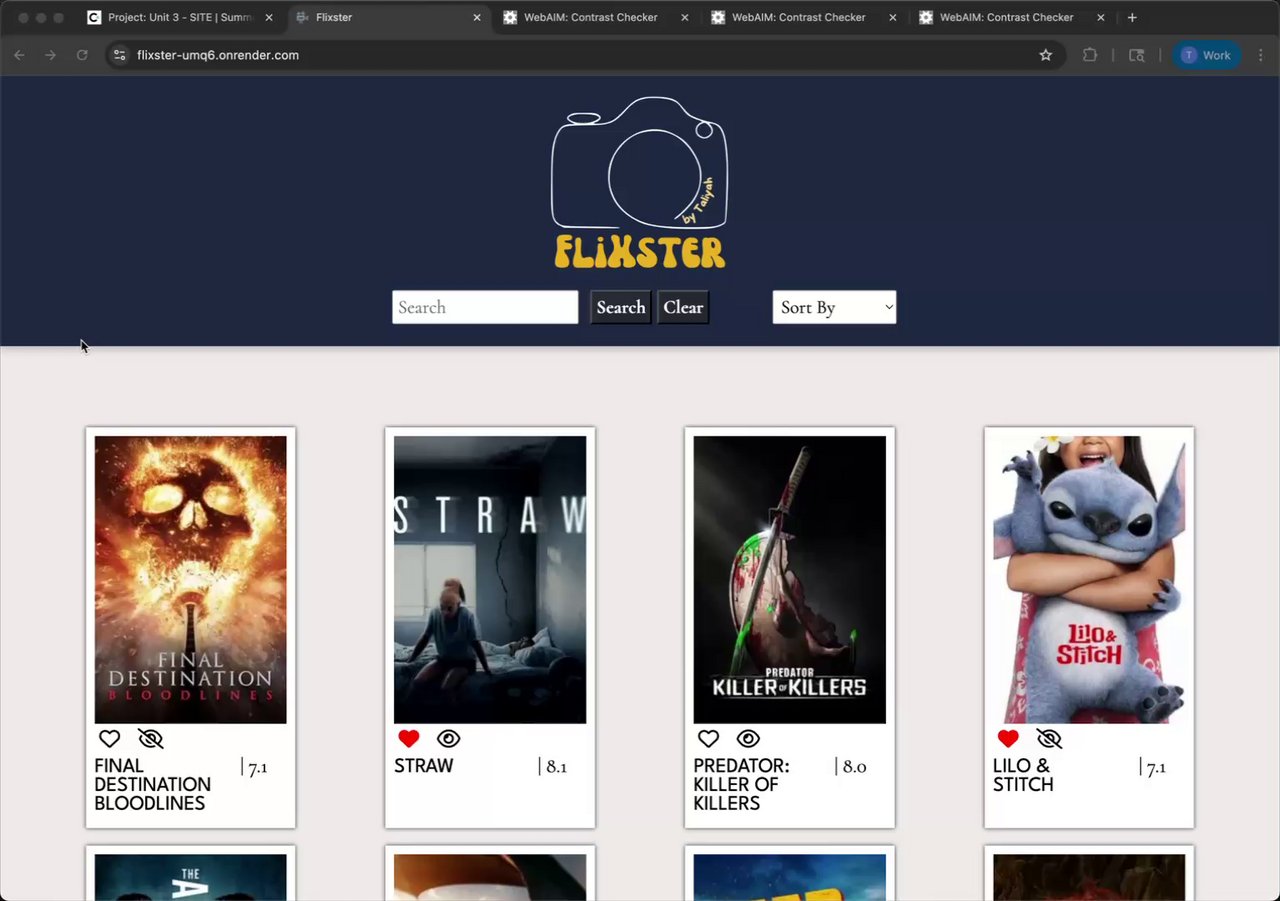The height and width of the screenshot is (901, 1280).
Task: Focus the Search text field
Action: (x=485, y=307)
